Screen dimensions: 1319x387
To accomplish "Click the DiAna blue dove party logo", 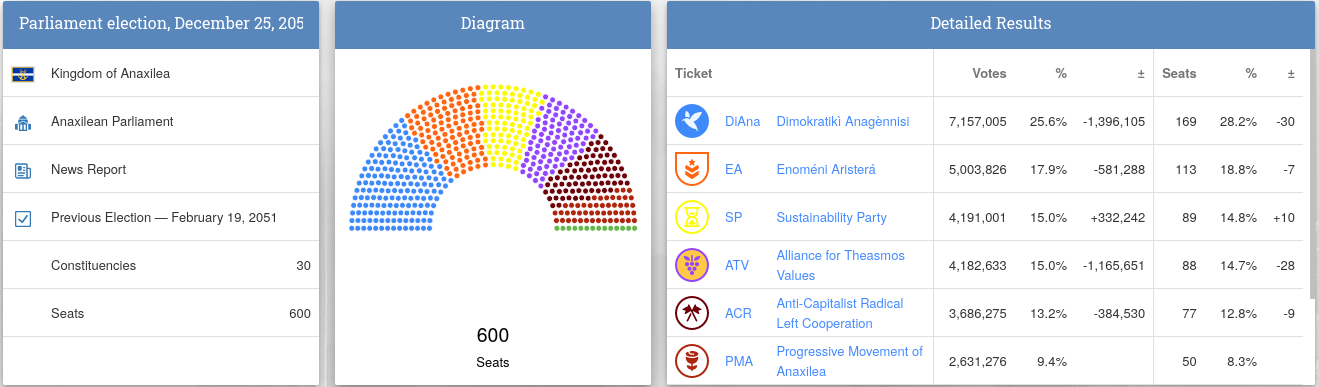I will (x=692, y=121).
